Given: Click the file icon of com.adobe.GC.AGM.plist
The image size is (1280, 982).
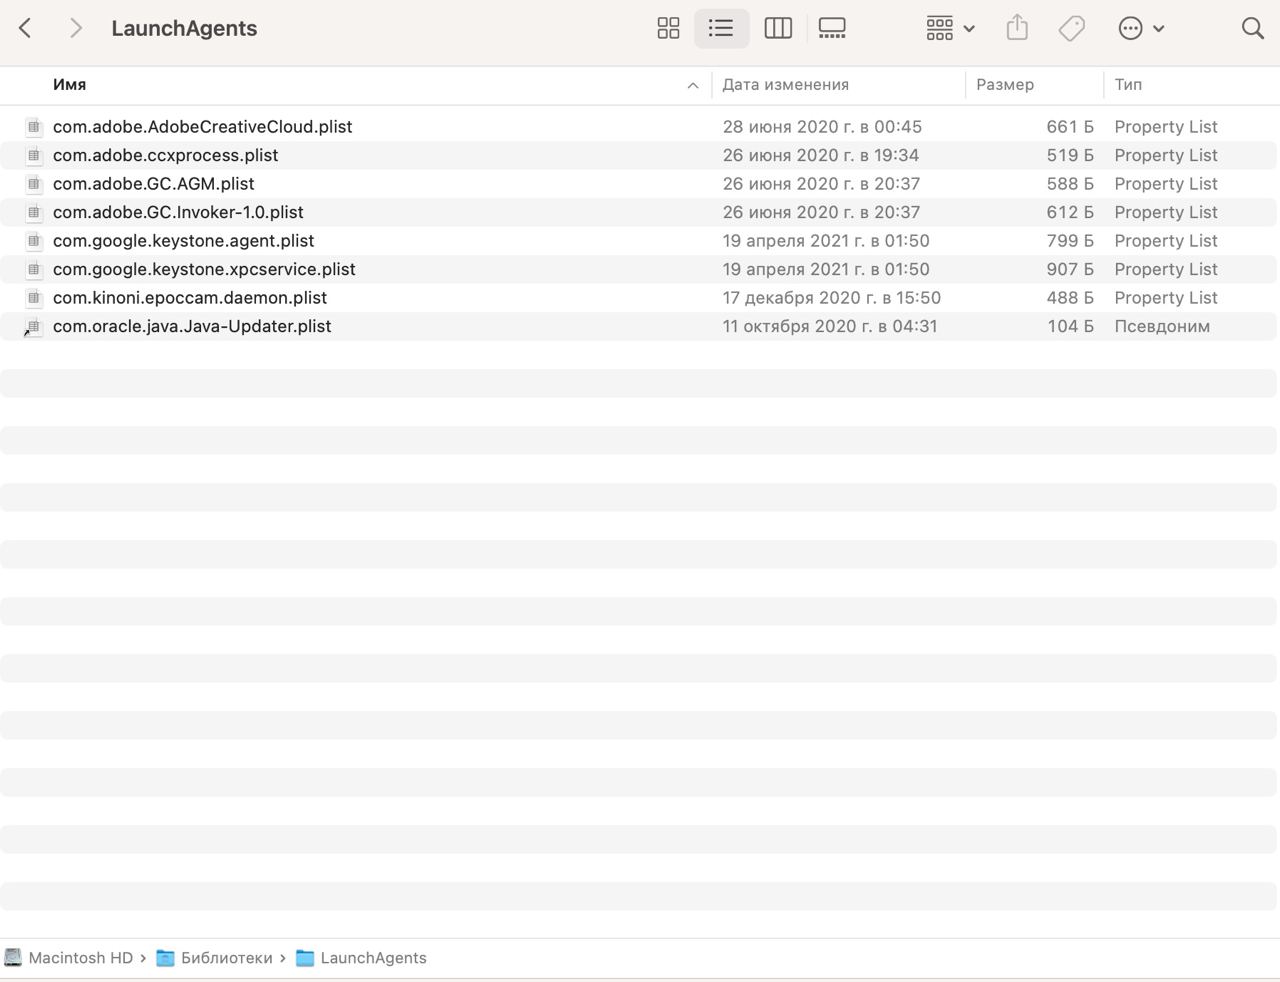Looking at the screenshot, I should tap(34, 184).
